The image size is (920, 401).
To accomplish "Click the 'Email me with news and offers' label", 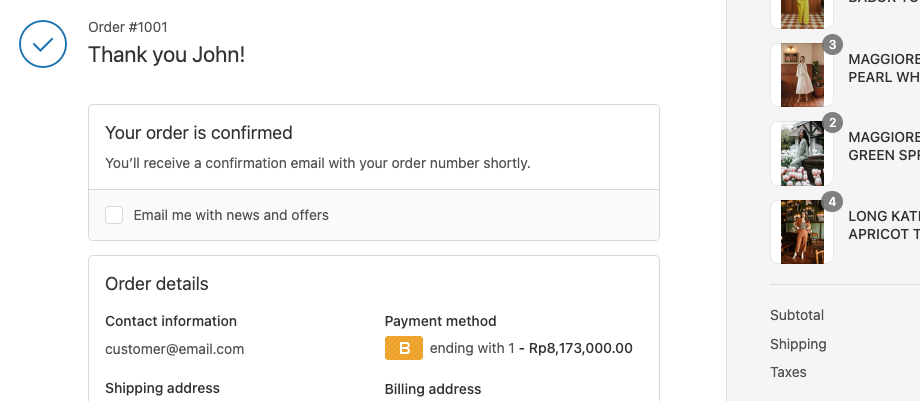I will (231, 215).
